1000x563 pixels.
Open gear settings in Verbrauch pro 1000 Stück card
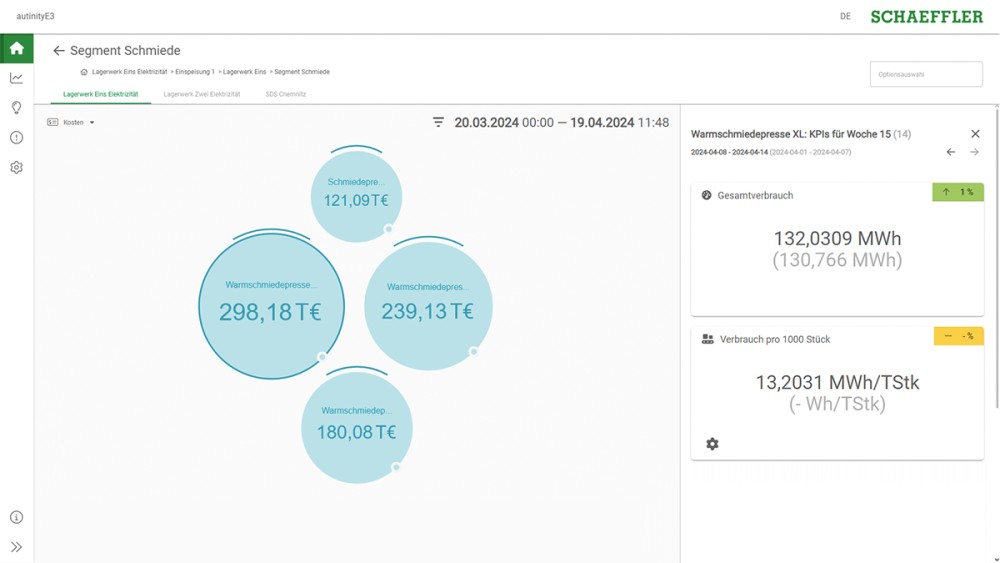pyautogui.click(x=712, y=444)
